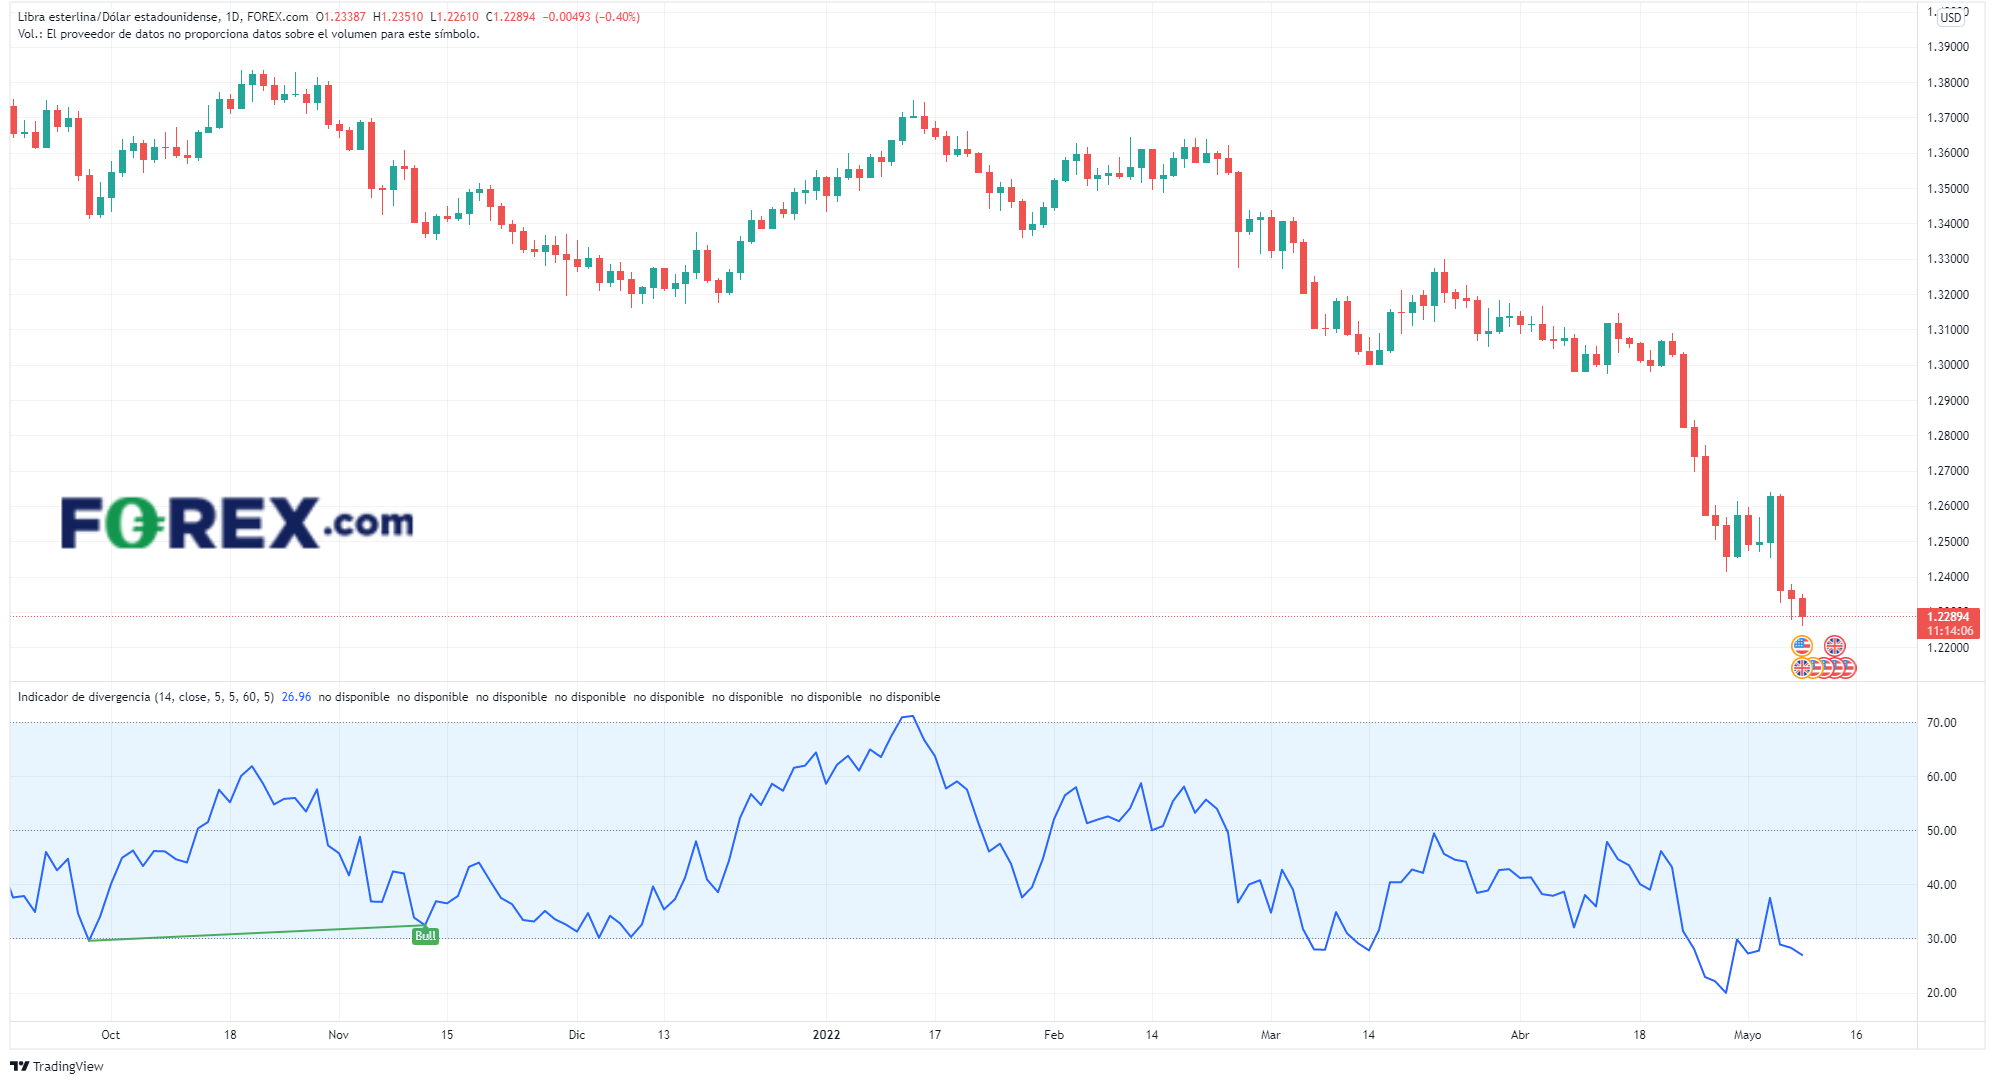Click the 20.00 RSI scale label
The image size is (1995, 1084).
click(x=1942, y=993)
